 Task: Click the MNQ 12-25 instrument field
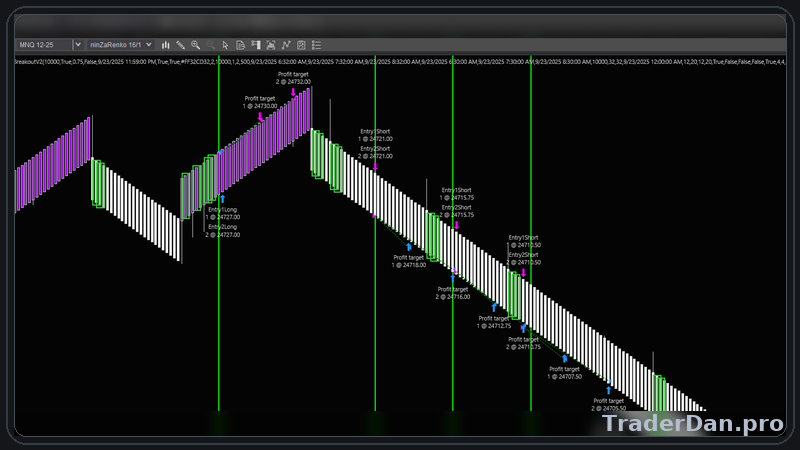(x=42, y=45)
